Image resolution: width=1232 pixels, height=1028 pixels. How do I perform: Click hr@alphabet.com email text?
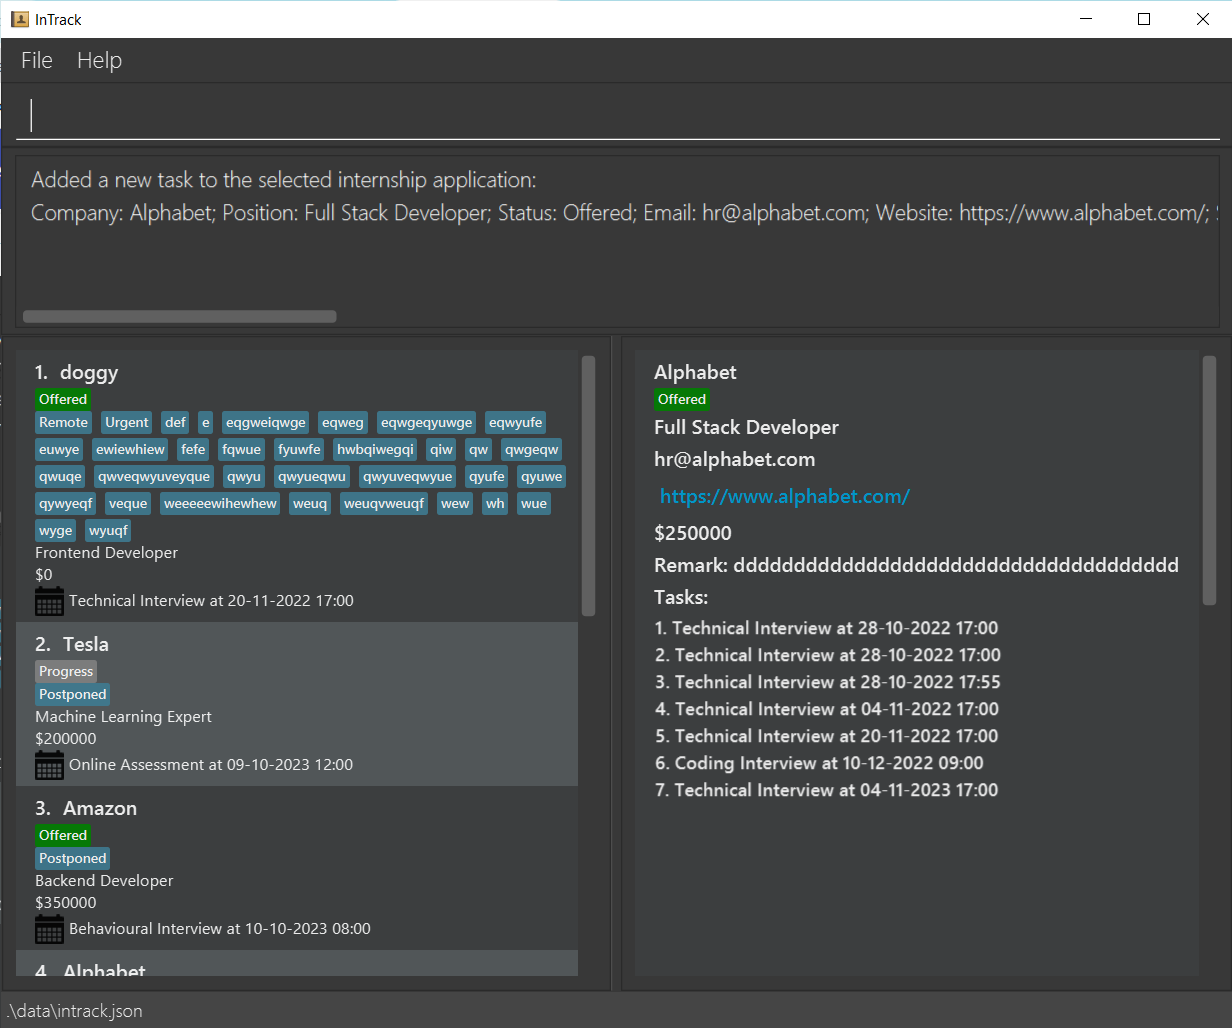(x=734, y=459)
